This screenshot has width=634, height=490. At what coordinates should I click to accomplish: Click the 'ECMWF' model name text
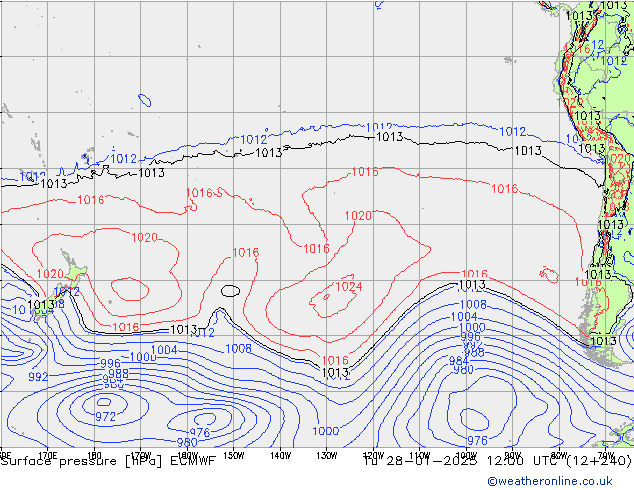click(x=192, y=461)
